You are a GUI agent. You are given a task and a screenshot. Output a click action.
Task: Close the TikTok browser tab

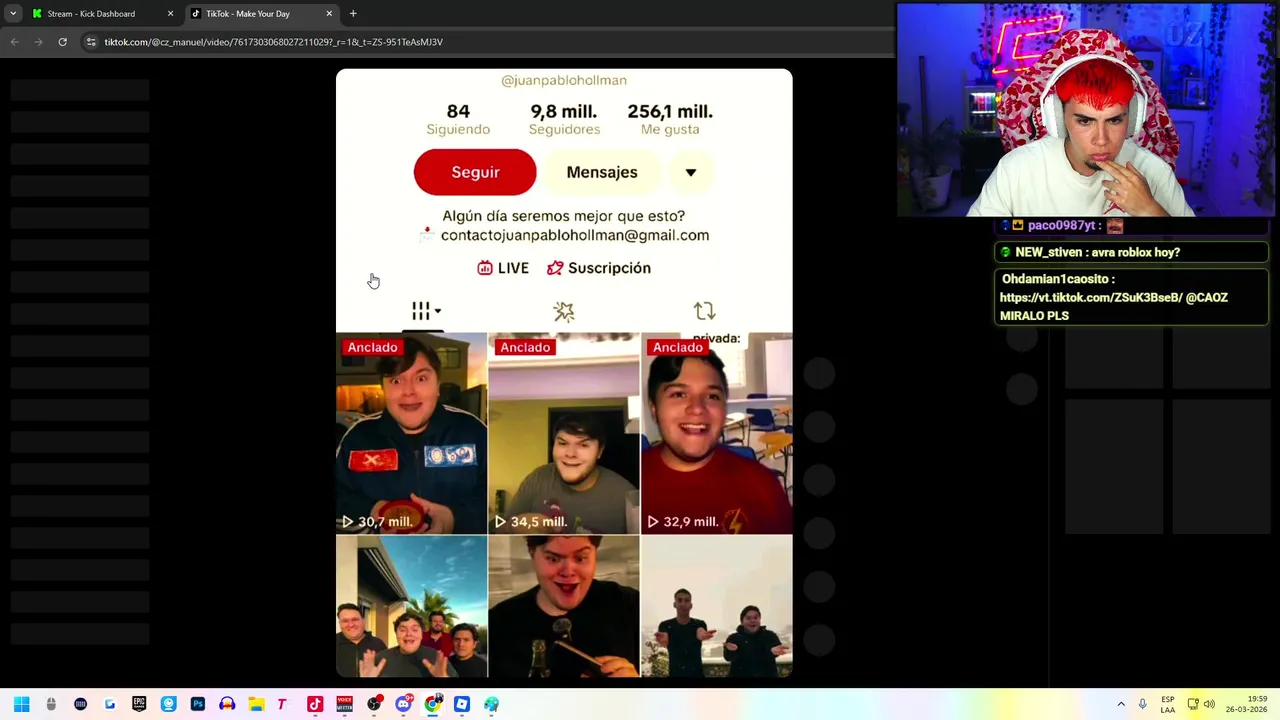329,14
